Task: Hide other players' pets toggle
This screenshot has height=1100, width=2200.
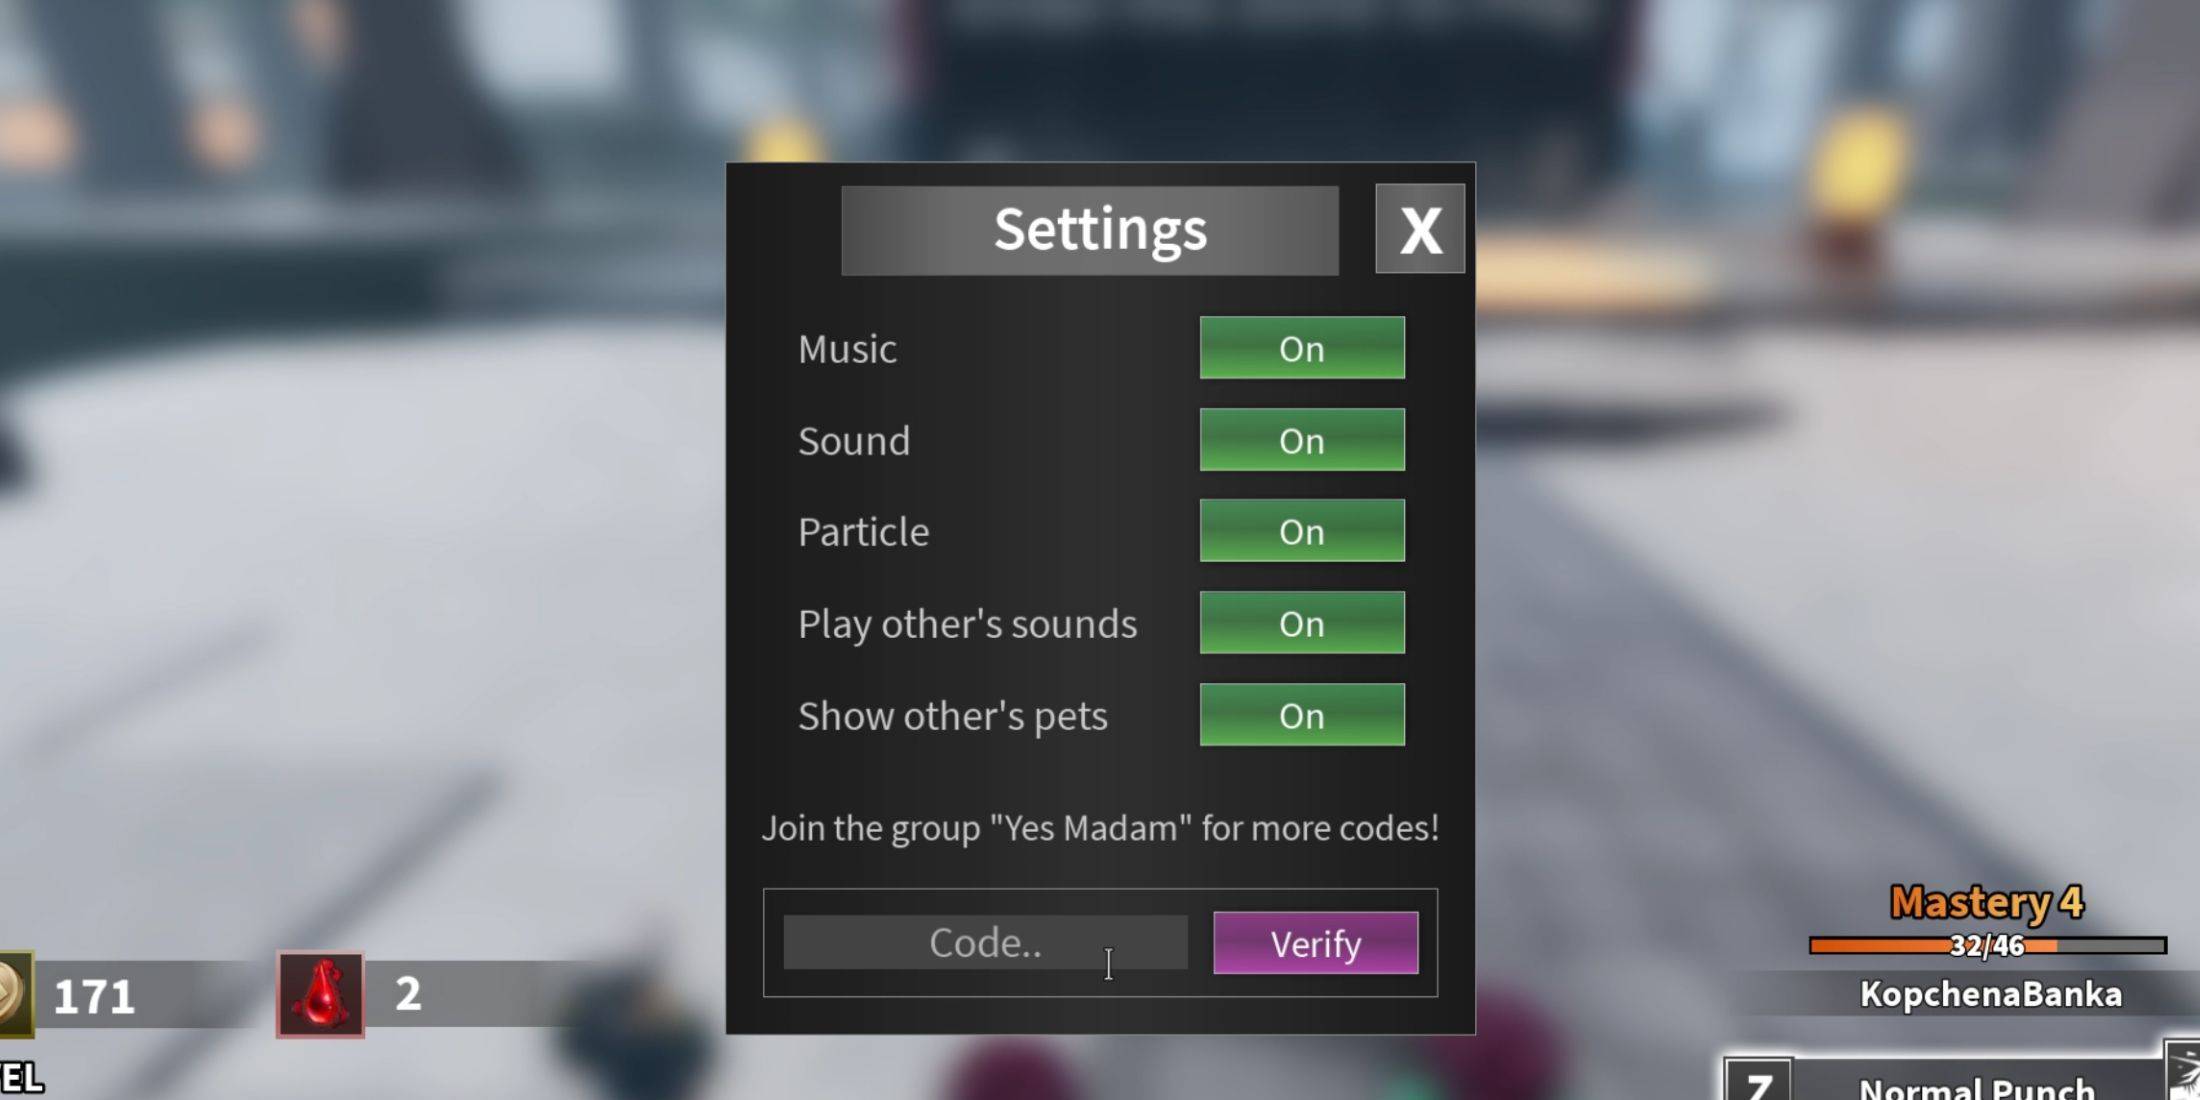Action: pyautogui.click(x=1302, y=716)
